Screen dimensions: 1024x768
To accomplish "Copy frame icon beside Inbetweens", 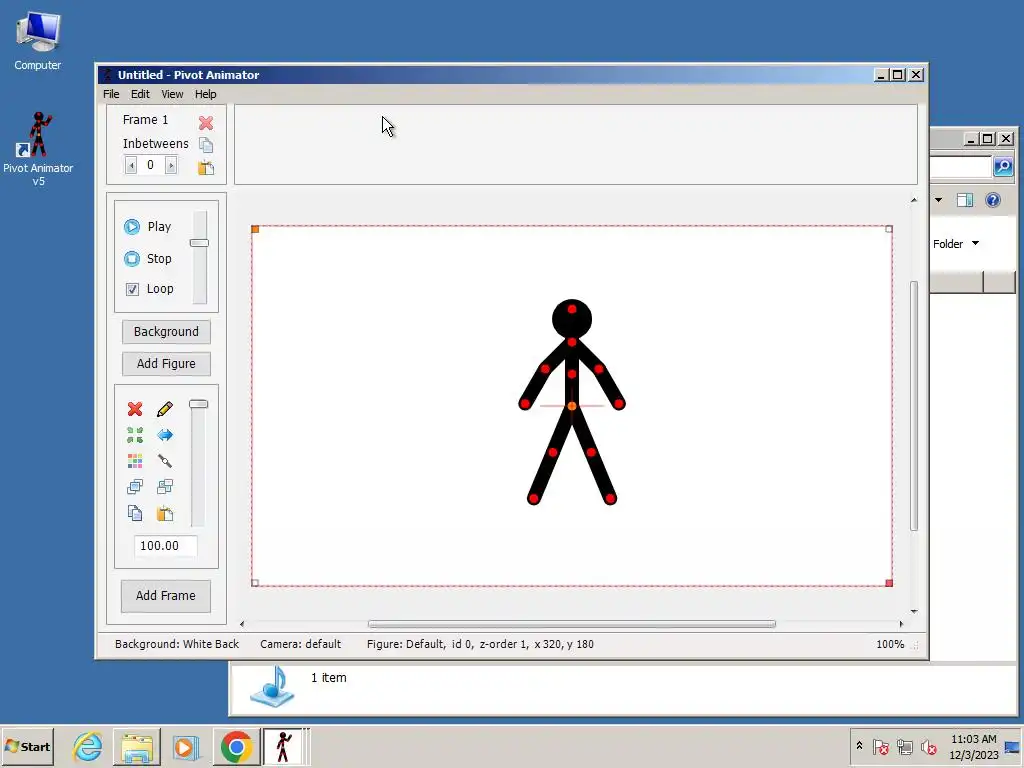I will coord(206,144).
